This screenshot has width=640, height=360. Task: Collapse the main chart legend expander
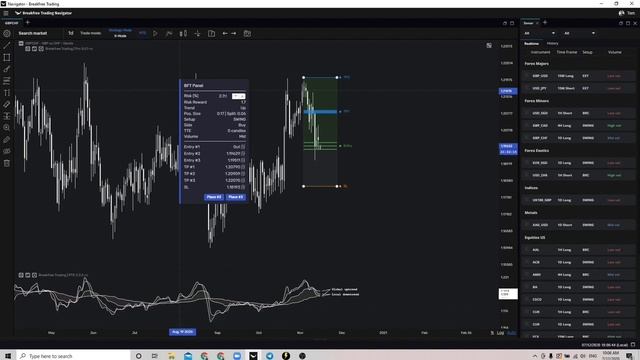[21, 43]
